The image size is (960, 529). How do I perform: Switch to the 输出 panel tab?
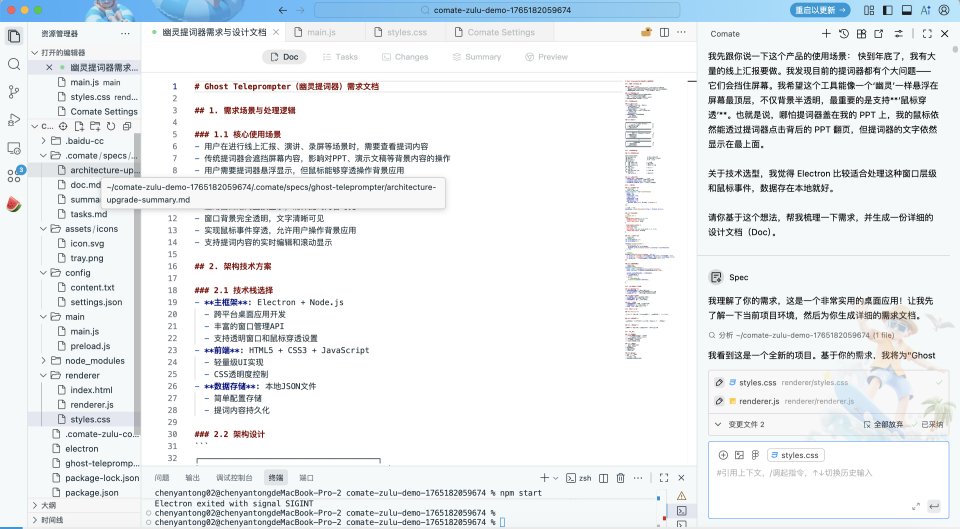192,478
